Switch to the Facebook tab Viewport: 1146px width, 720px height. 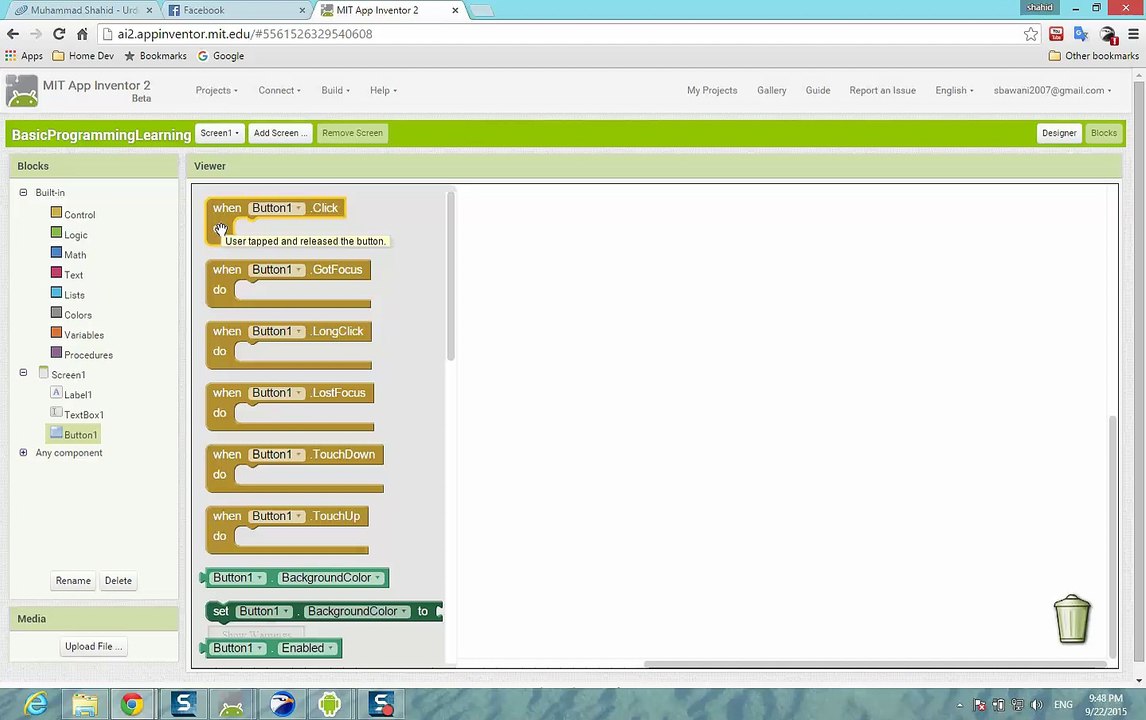[235, 10]
